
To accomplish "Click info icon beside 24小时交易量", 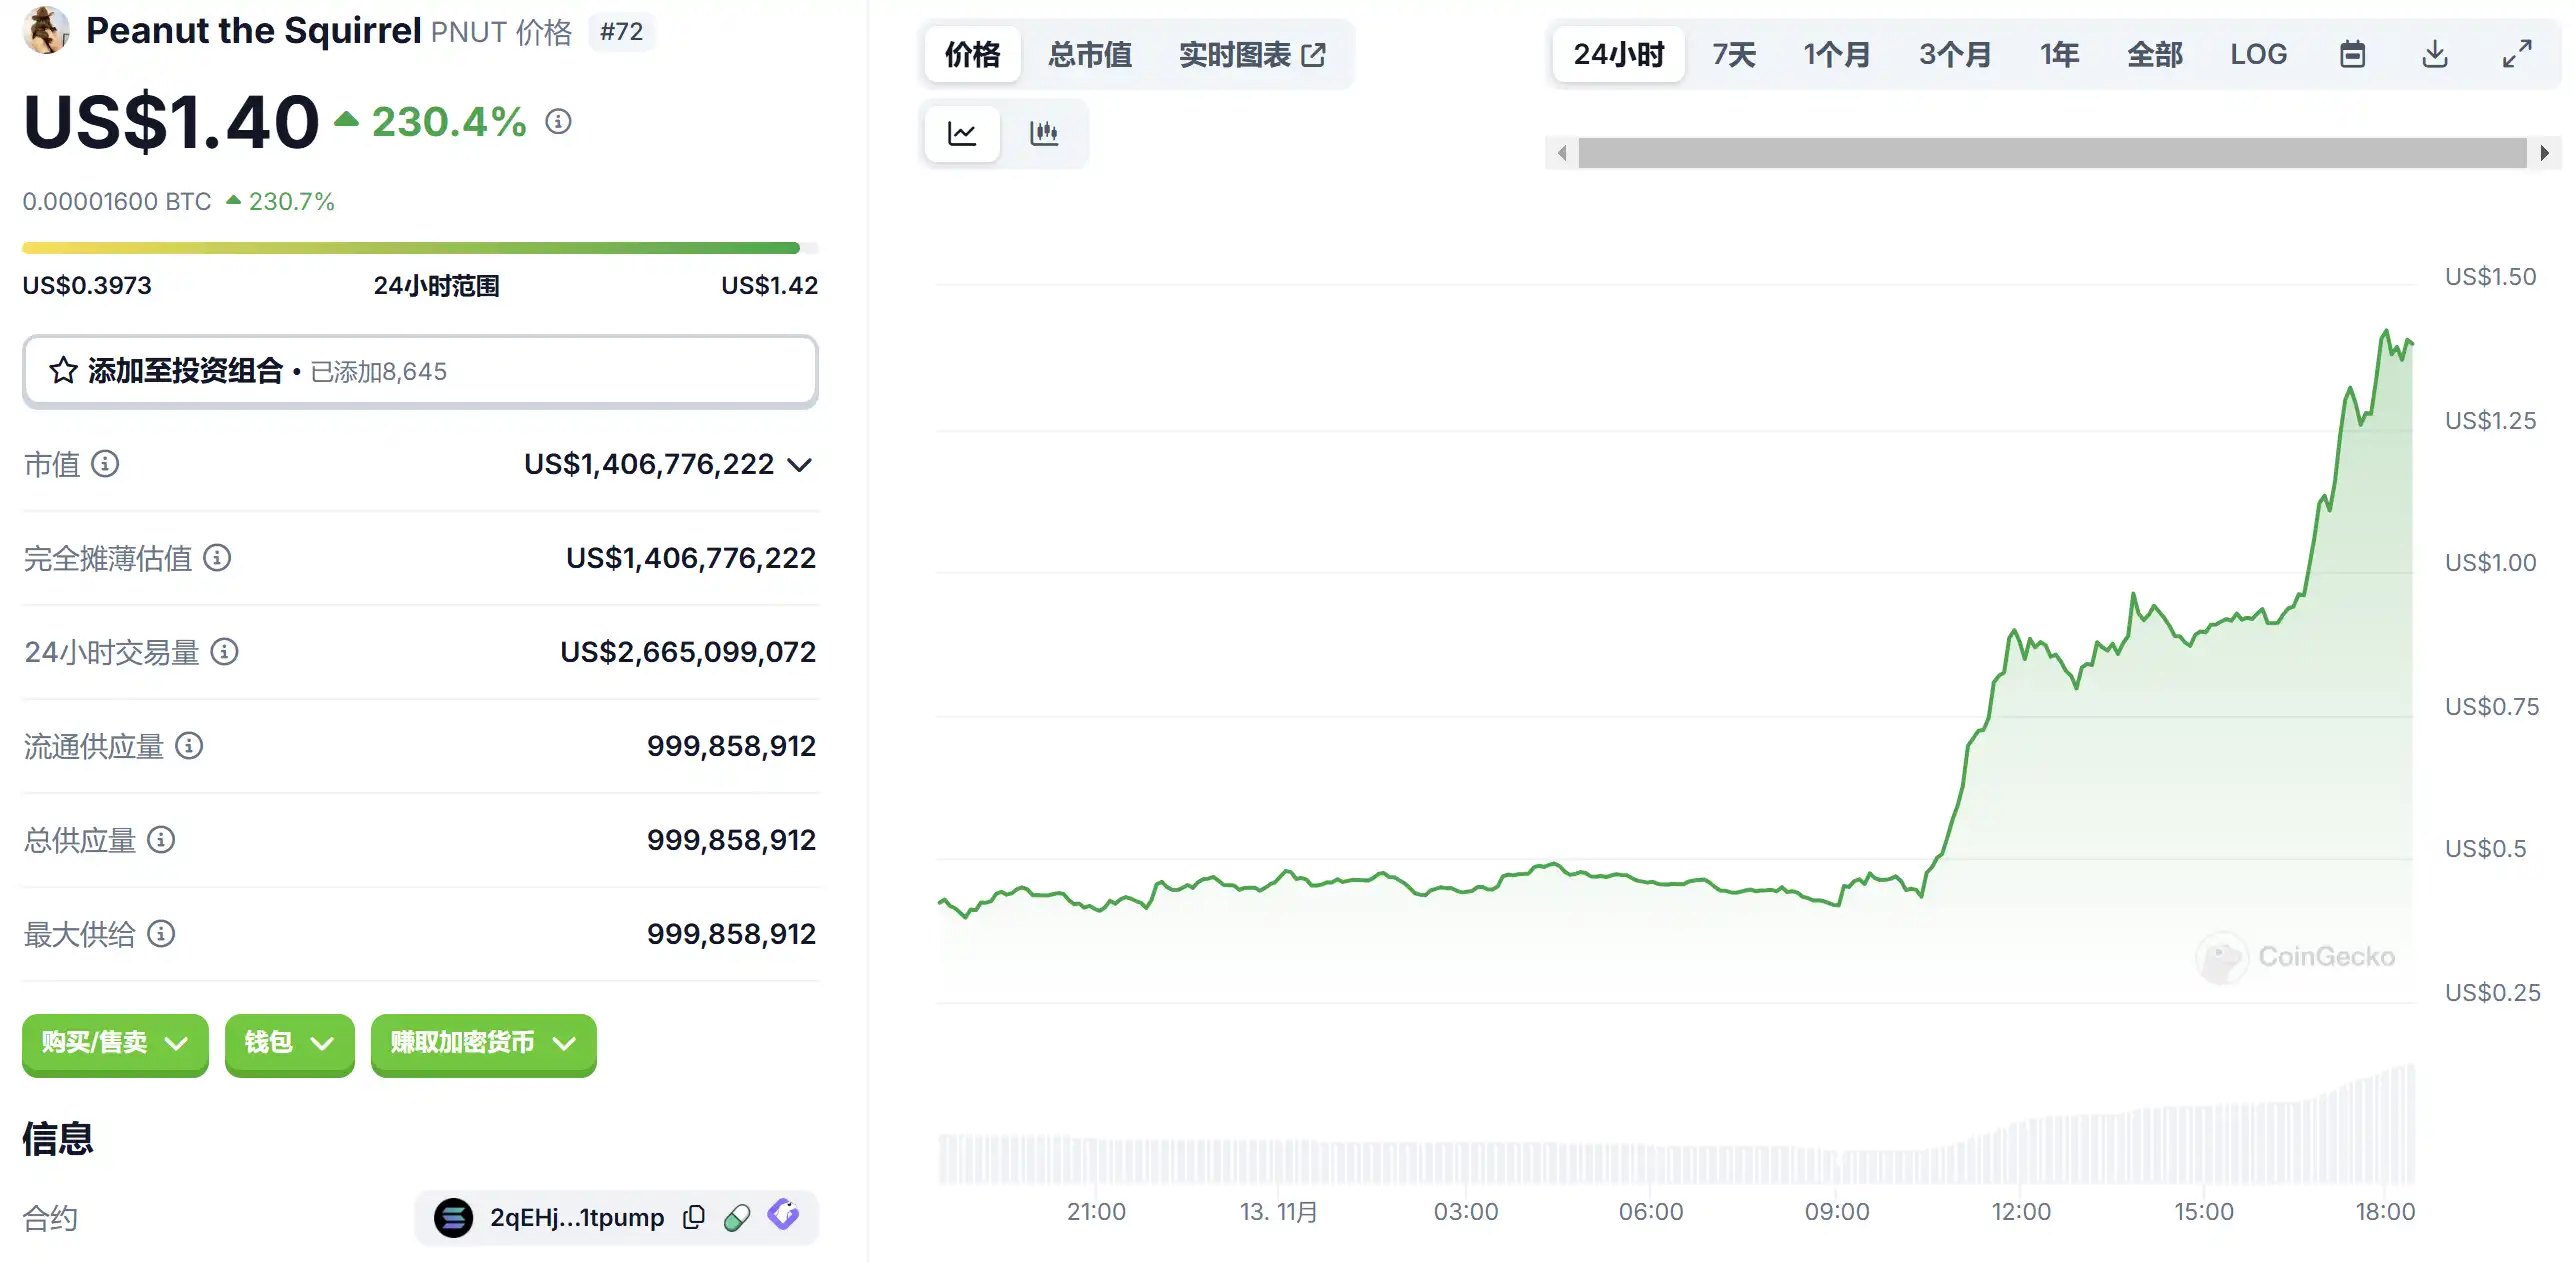I will point(224,652).
